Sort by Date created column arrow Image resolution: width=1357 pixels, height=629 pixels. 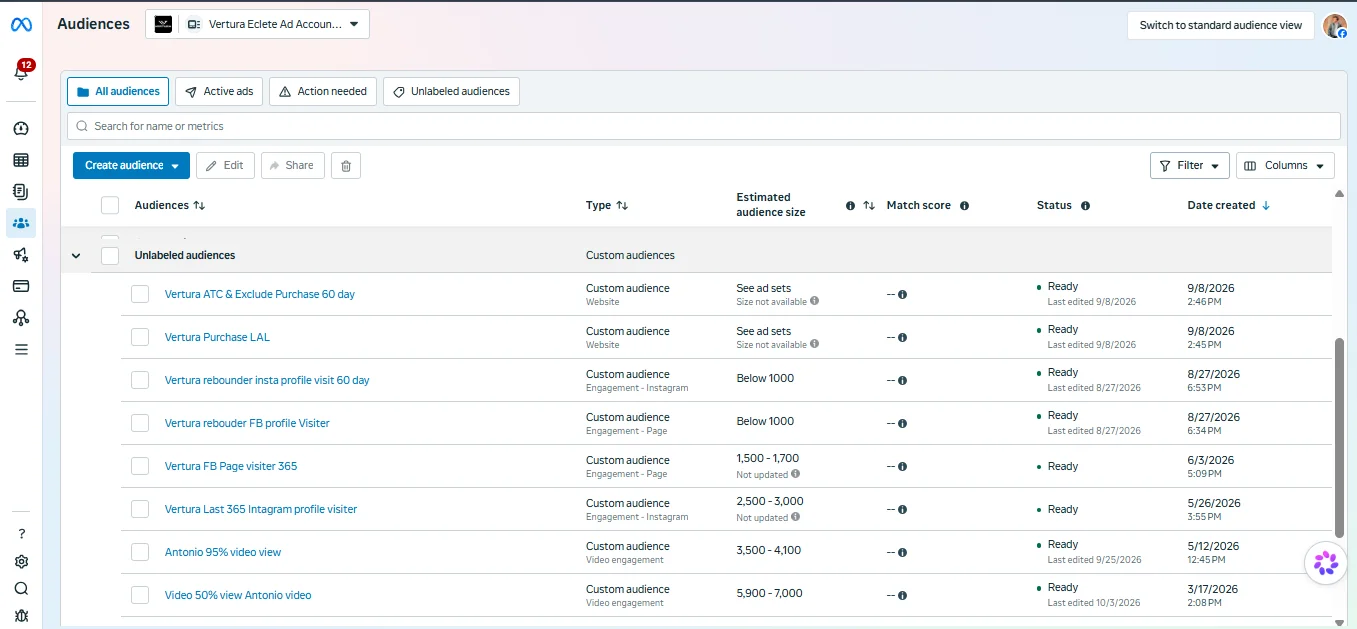pos(1266,206)
